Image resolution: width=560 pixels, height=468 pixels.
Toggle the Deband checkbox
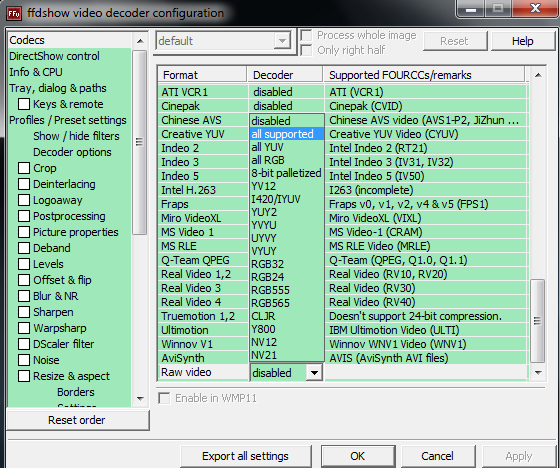point(24,248)
